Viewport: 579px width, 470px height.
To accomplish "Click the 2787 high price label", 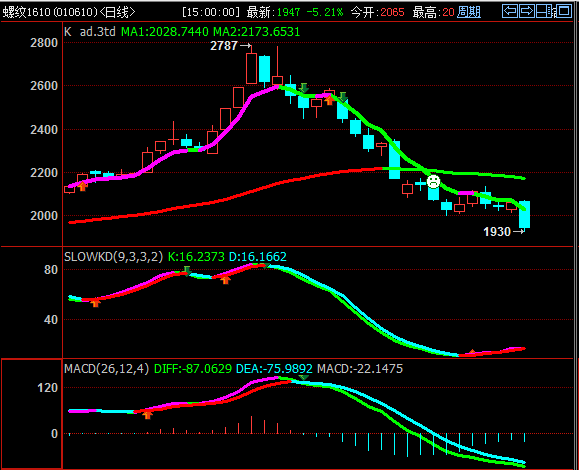I will tap(224, 46).
